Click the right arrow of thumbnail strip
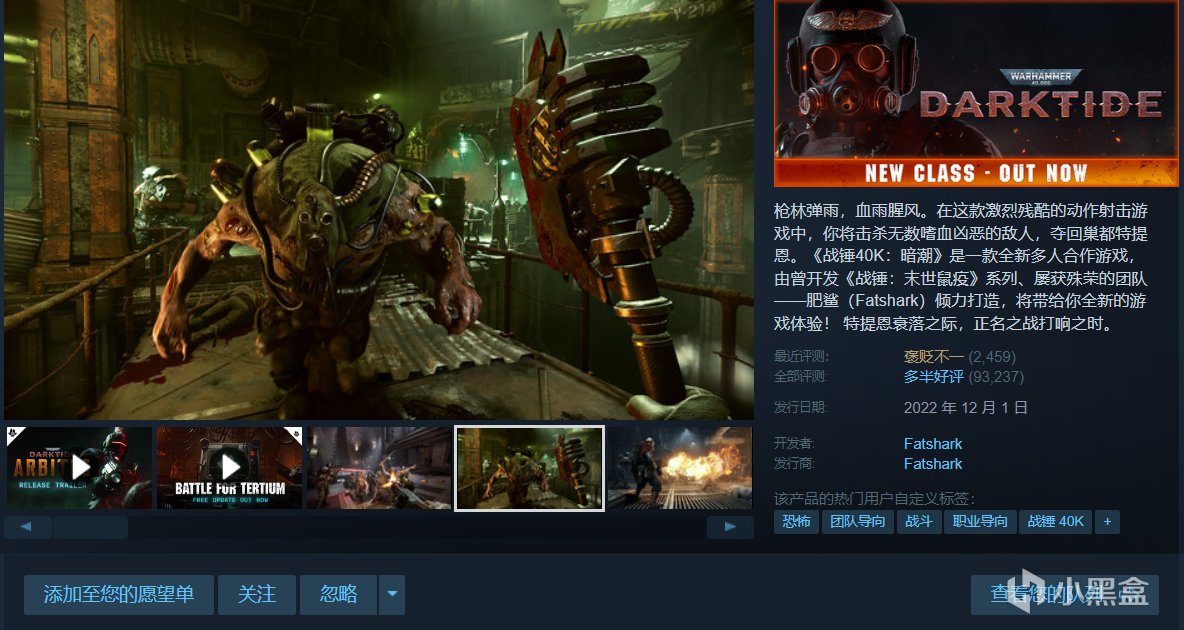This screenshot has width=1184, height=630. [730, 527]
